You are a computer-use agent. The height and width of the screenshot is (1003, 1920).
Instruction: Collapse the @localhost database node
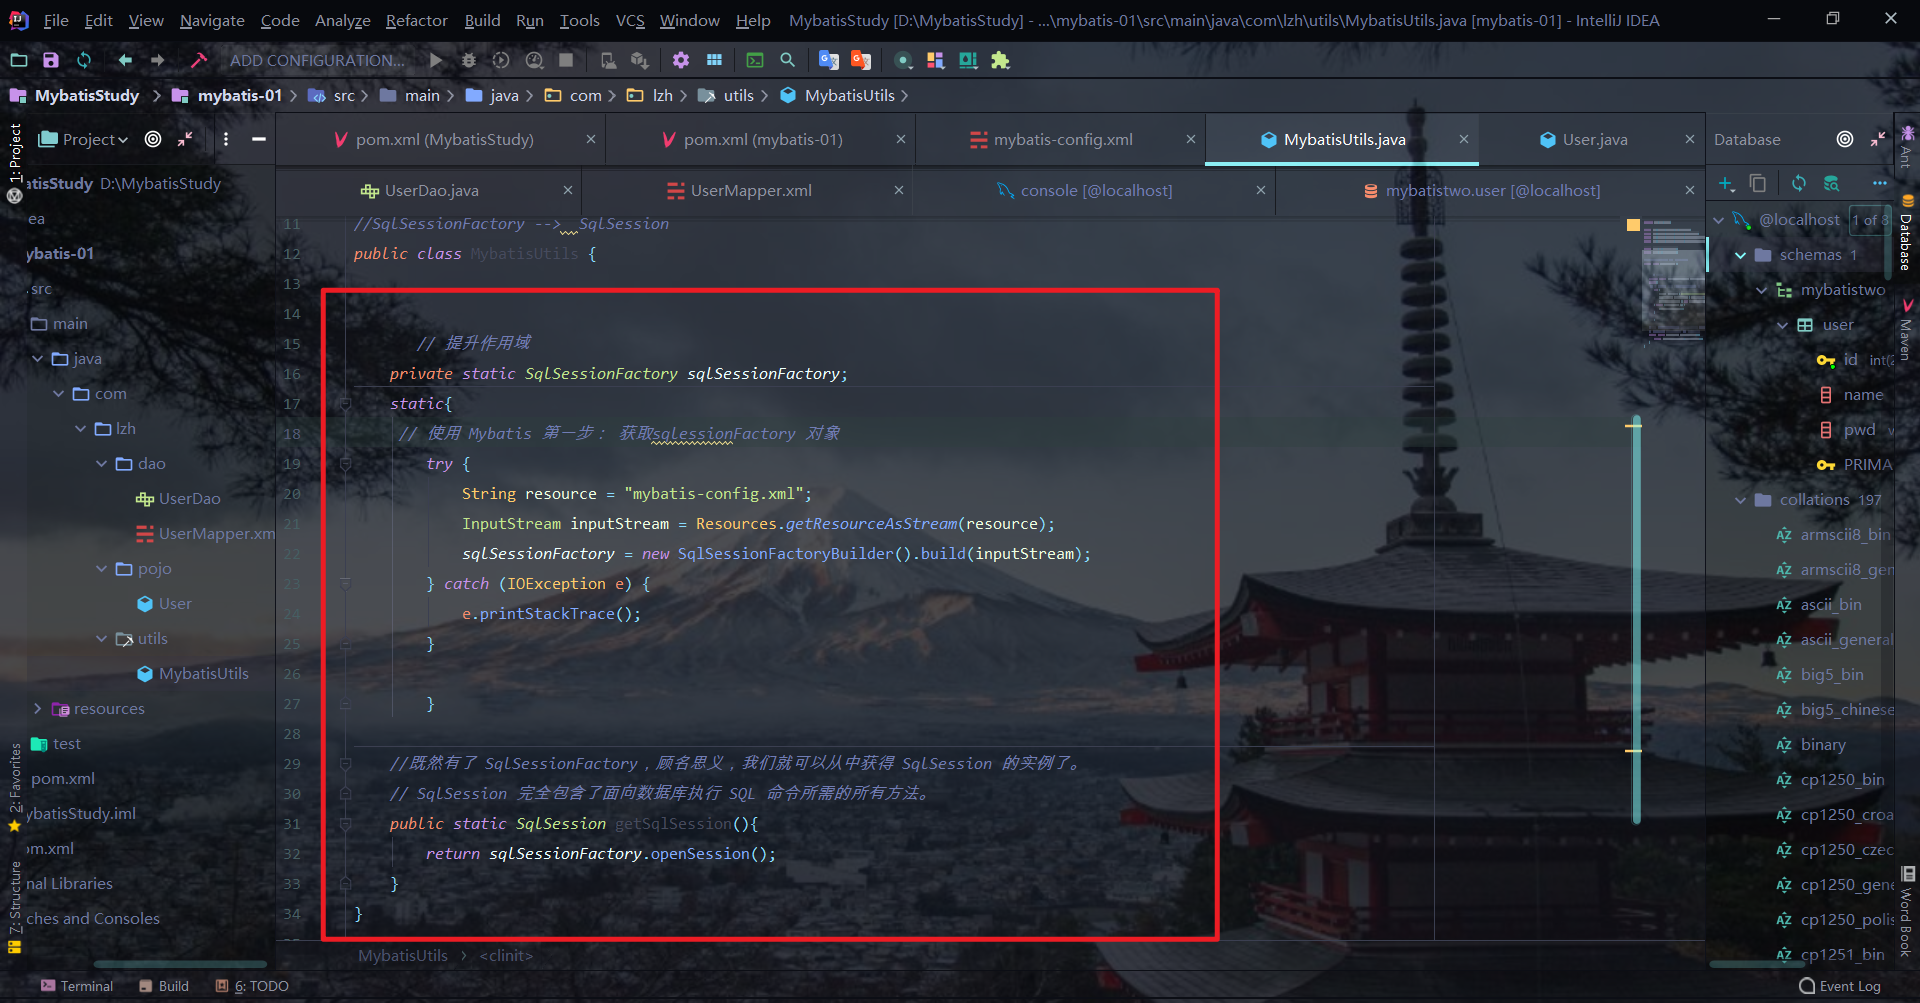point(1719,220)
